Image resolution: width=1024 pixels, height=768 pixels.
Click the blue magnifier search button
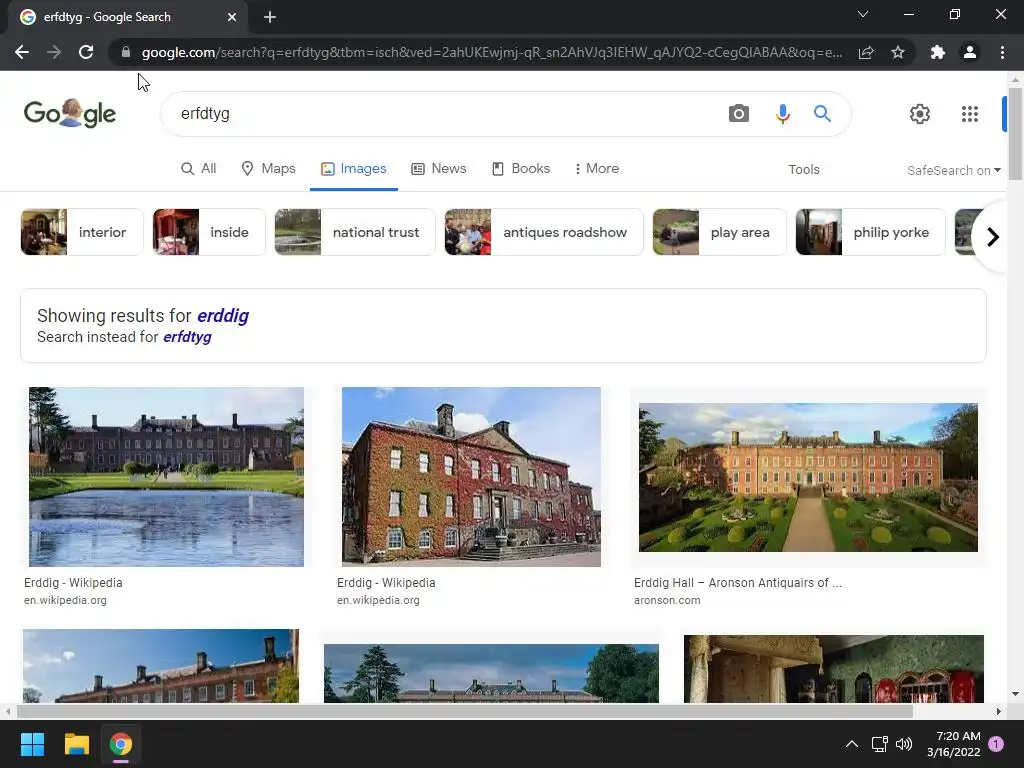822,114
